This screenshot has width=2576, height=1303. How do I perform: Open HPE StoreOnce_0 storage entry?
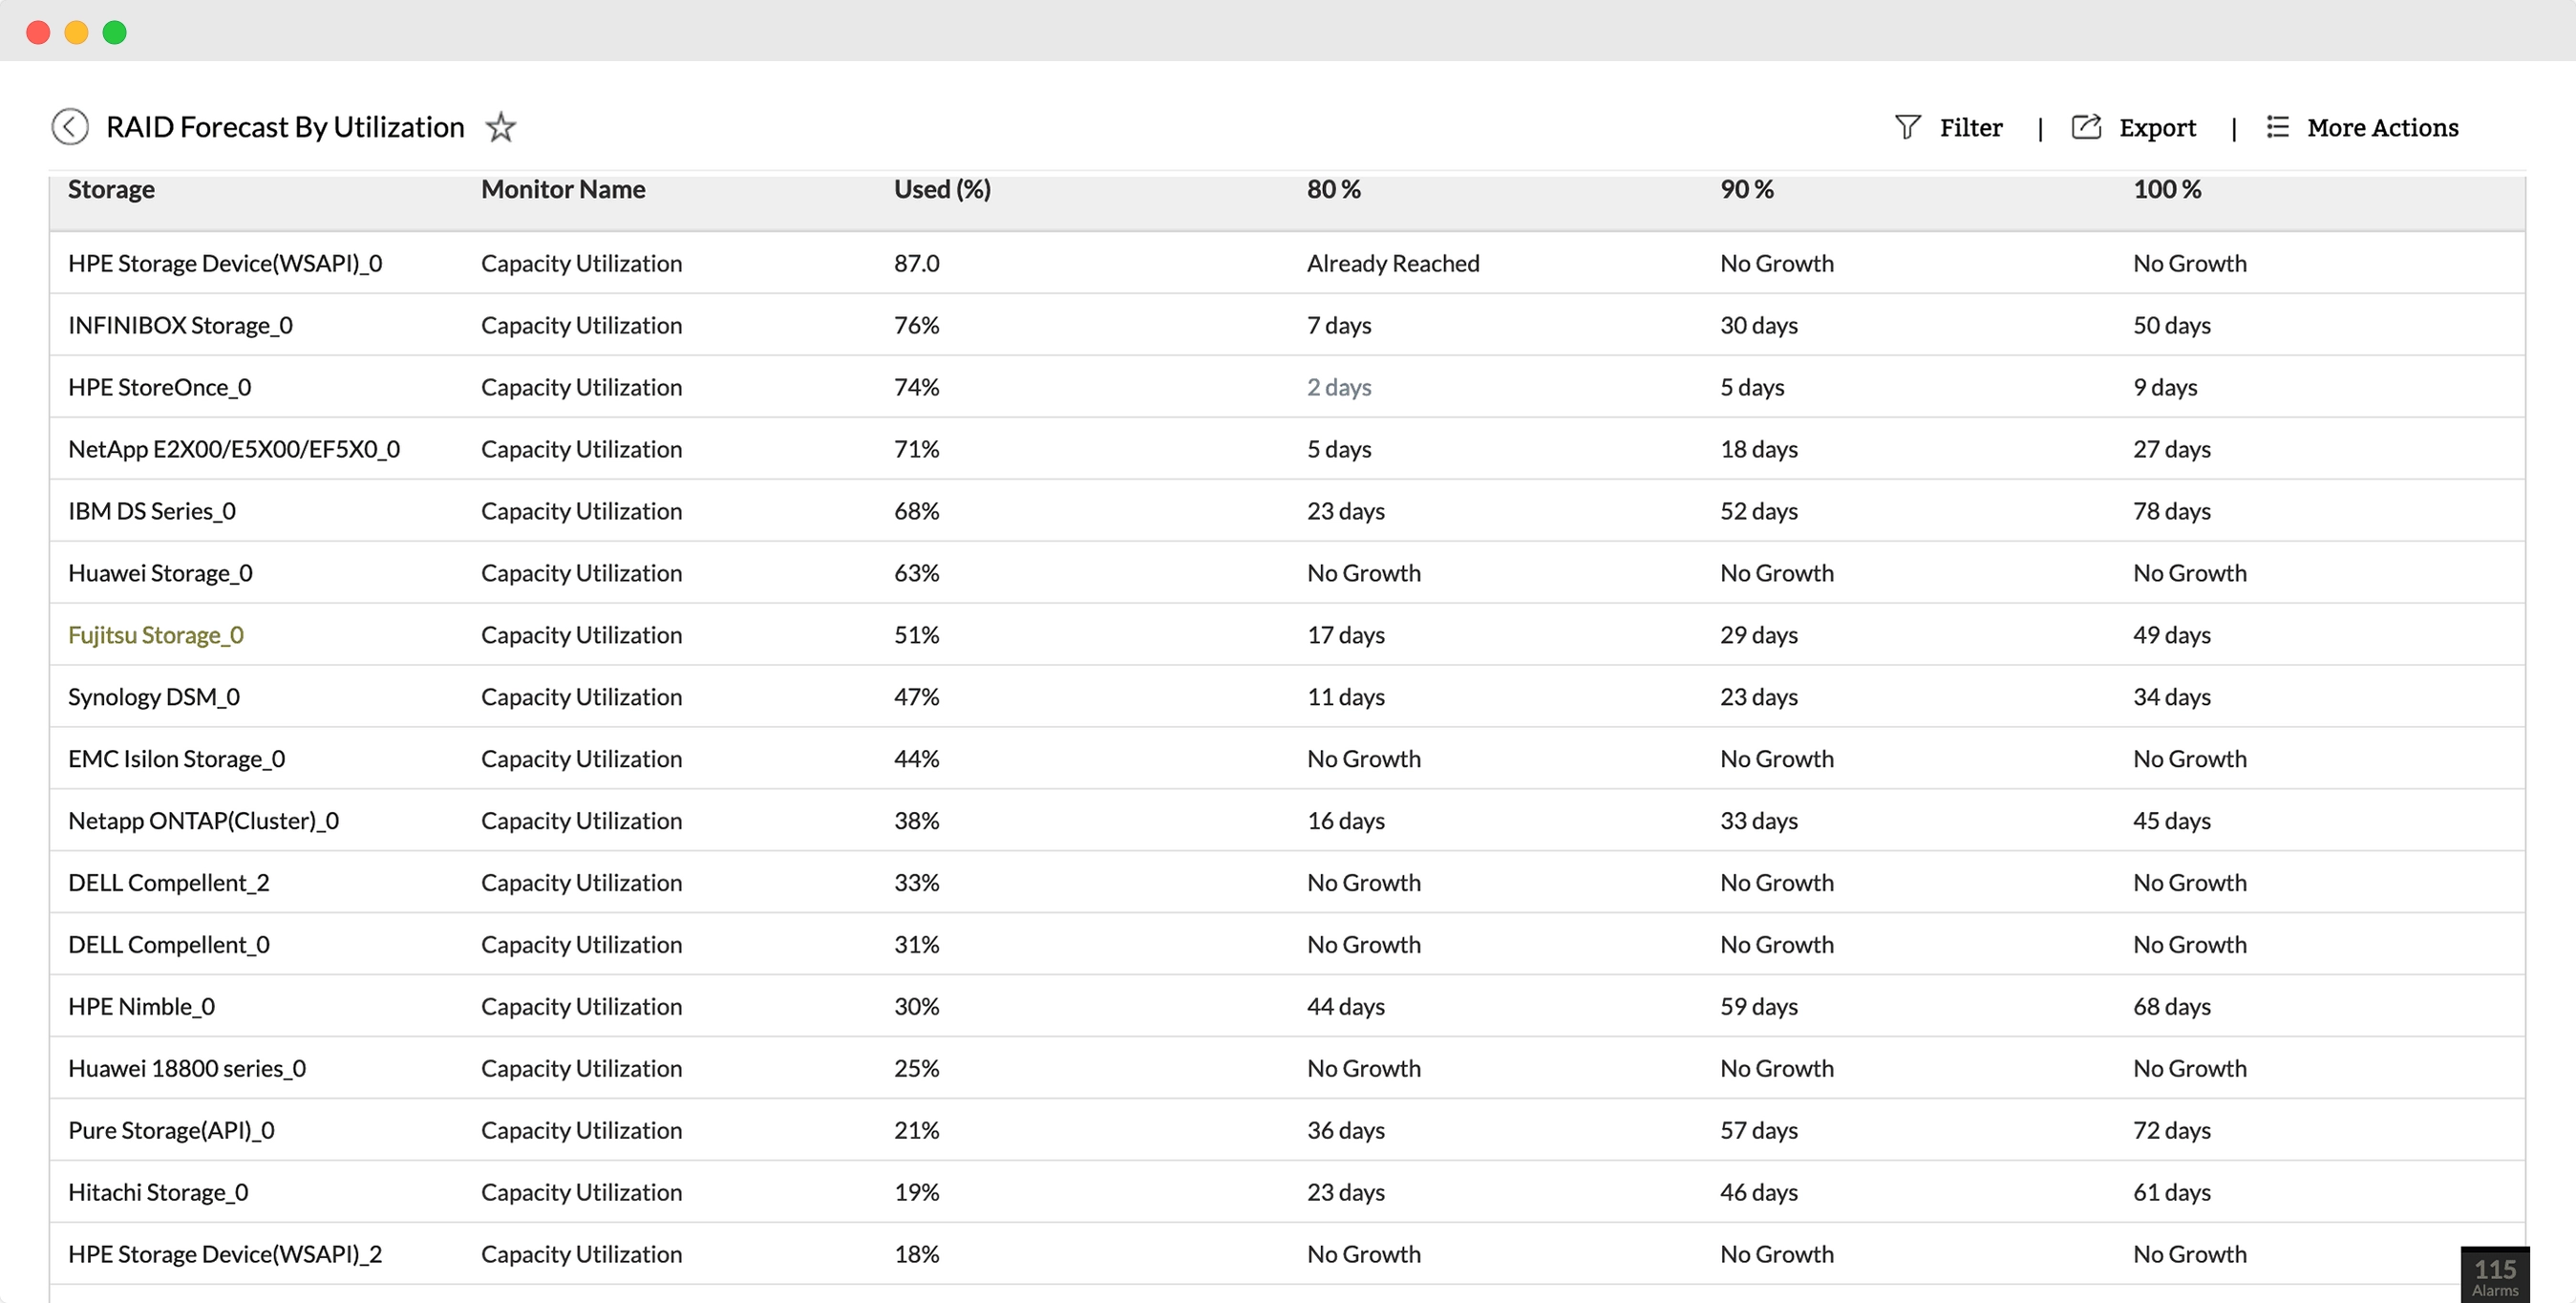pos(160,387)
